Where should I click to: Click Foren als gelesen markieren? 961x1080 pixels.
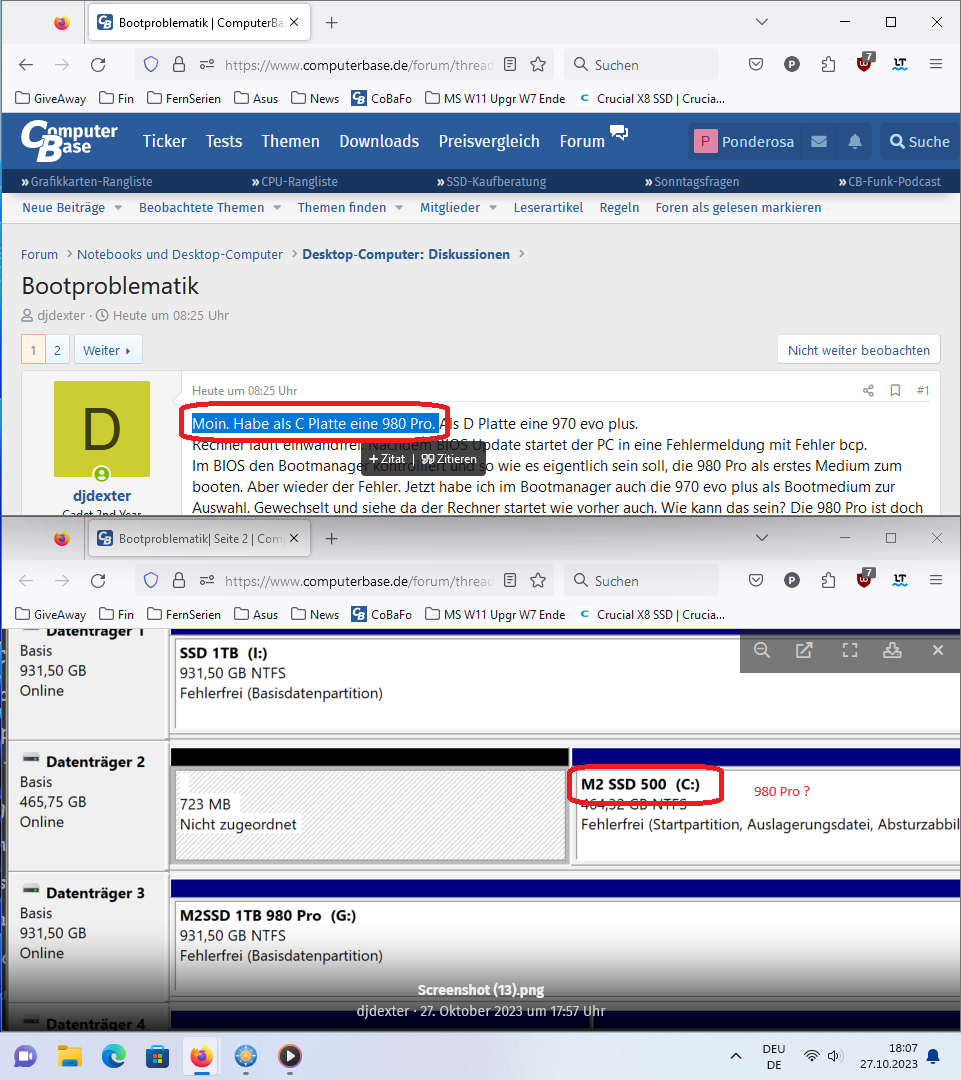pos(738,208)
